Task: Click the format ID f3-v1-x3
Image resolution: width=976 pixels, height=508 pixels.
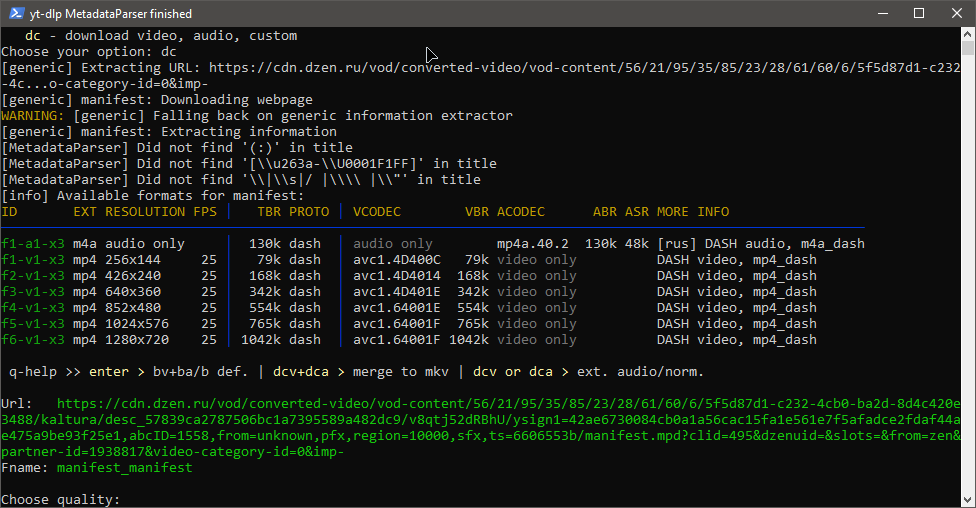Action: [33, 292]
